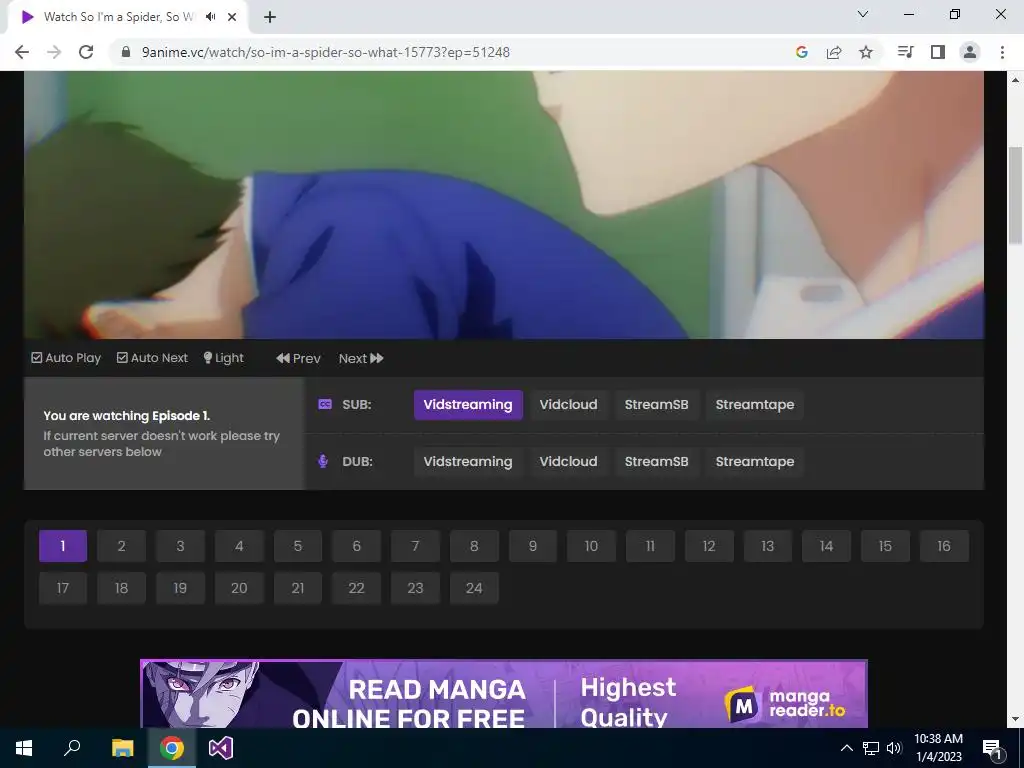Select episode 2
Image resolution: width=1024 pixels, height=768 pixels.
pyautogui.click(x=121, y=546)
